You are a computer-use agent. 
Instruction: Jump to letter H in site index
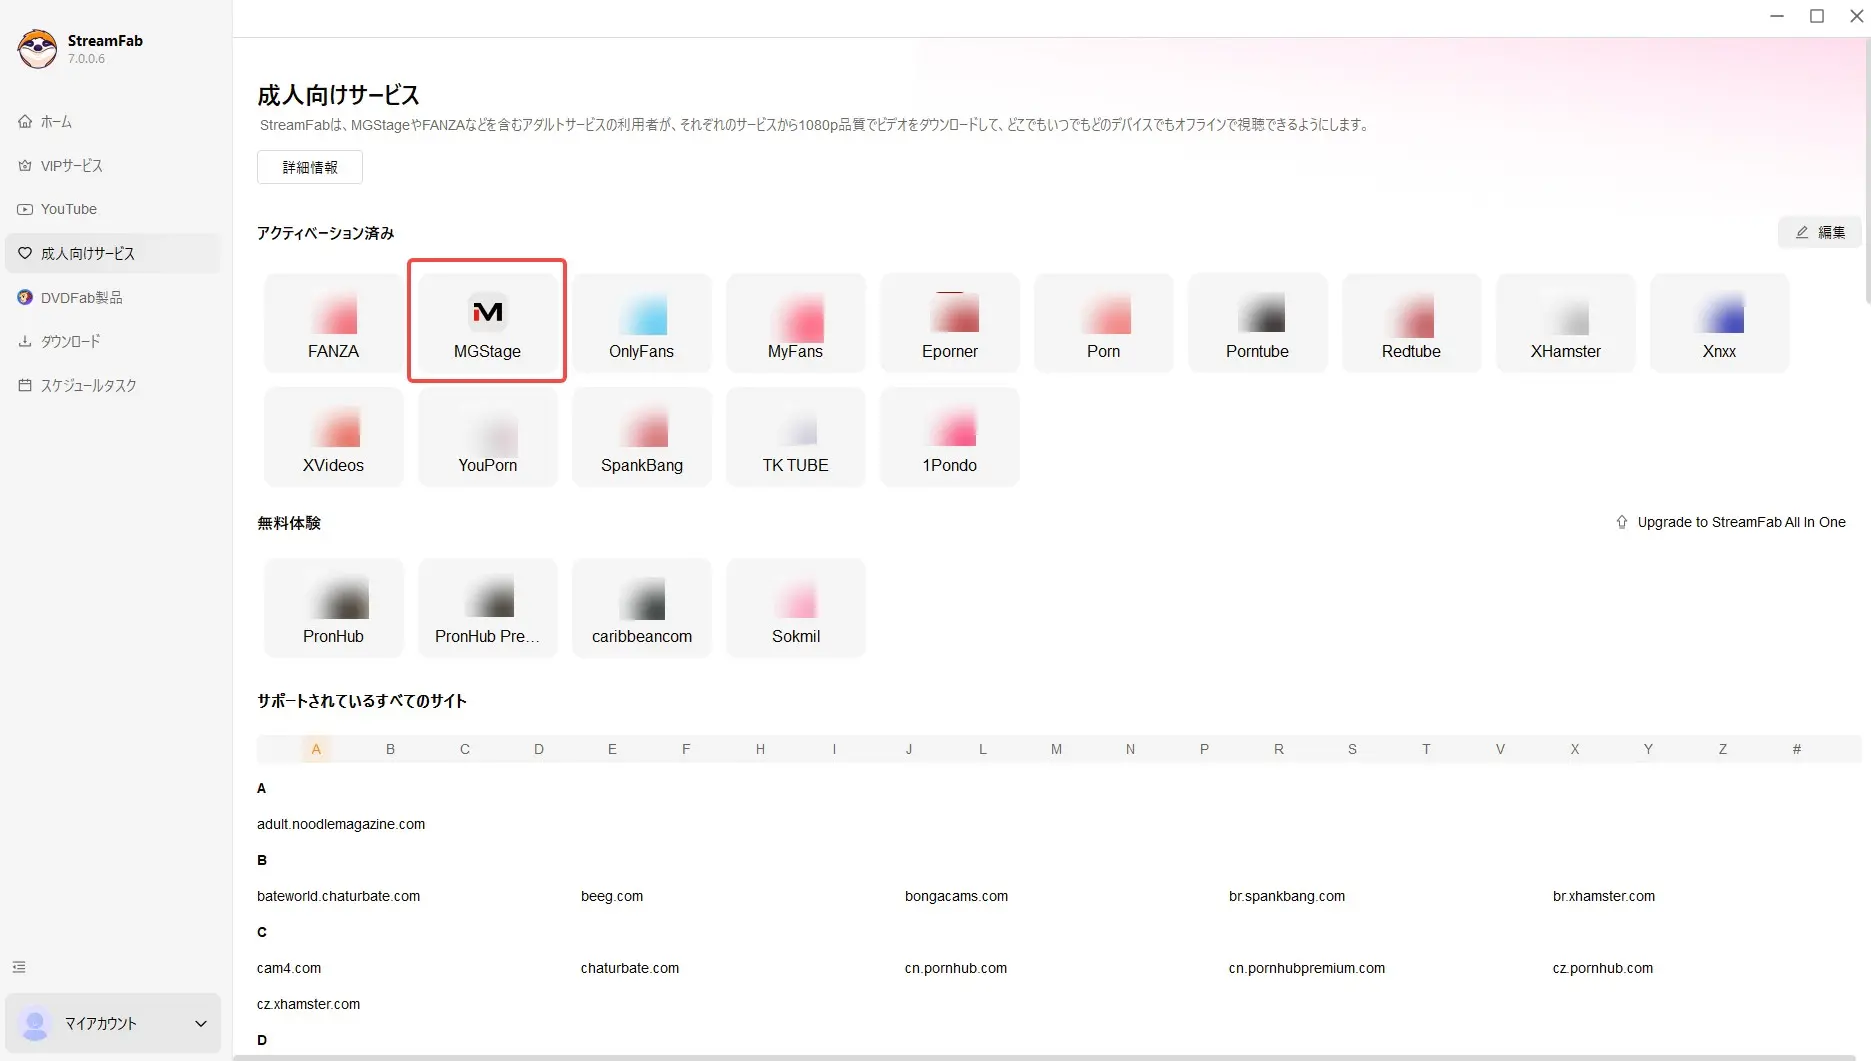click(x=760, y=749)
